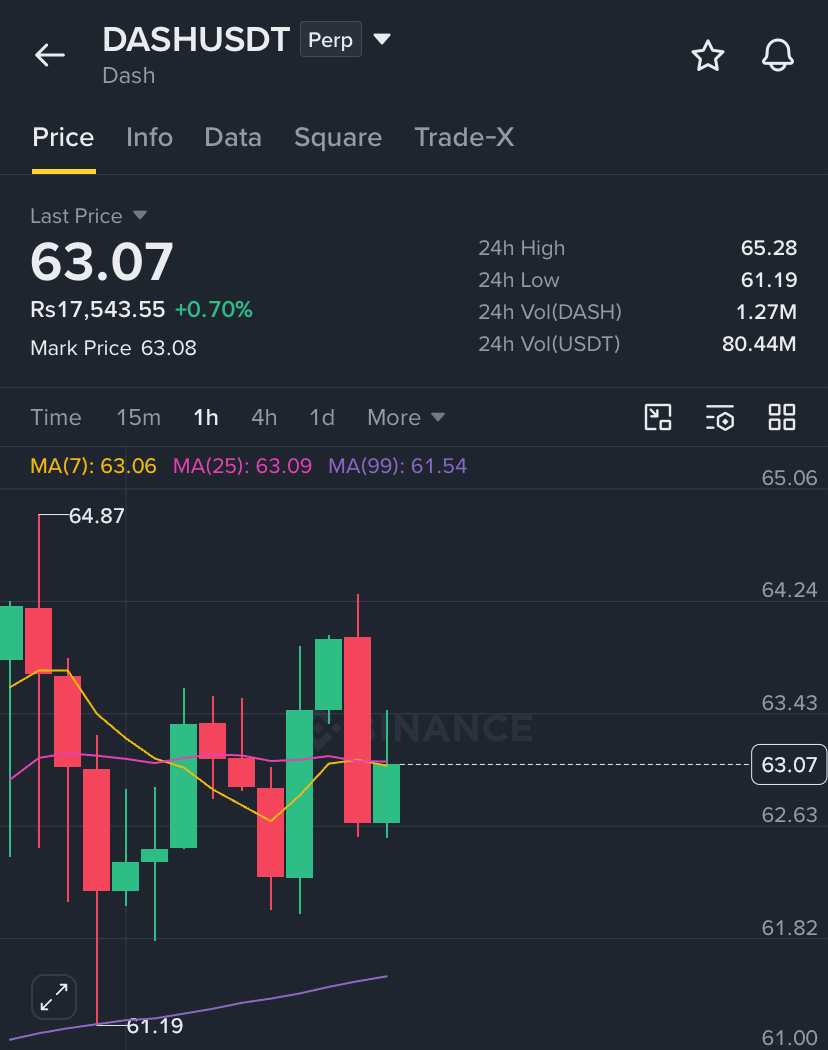Viewport: 828px width, 1050px height.
Task: Open the DASHUSDT pair dropdown arrow
Action: [x=382, y=39]
